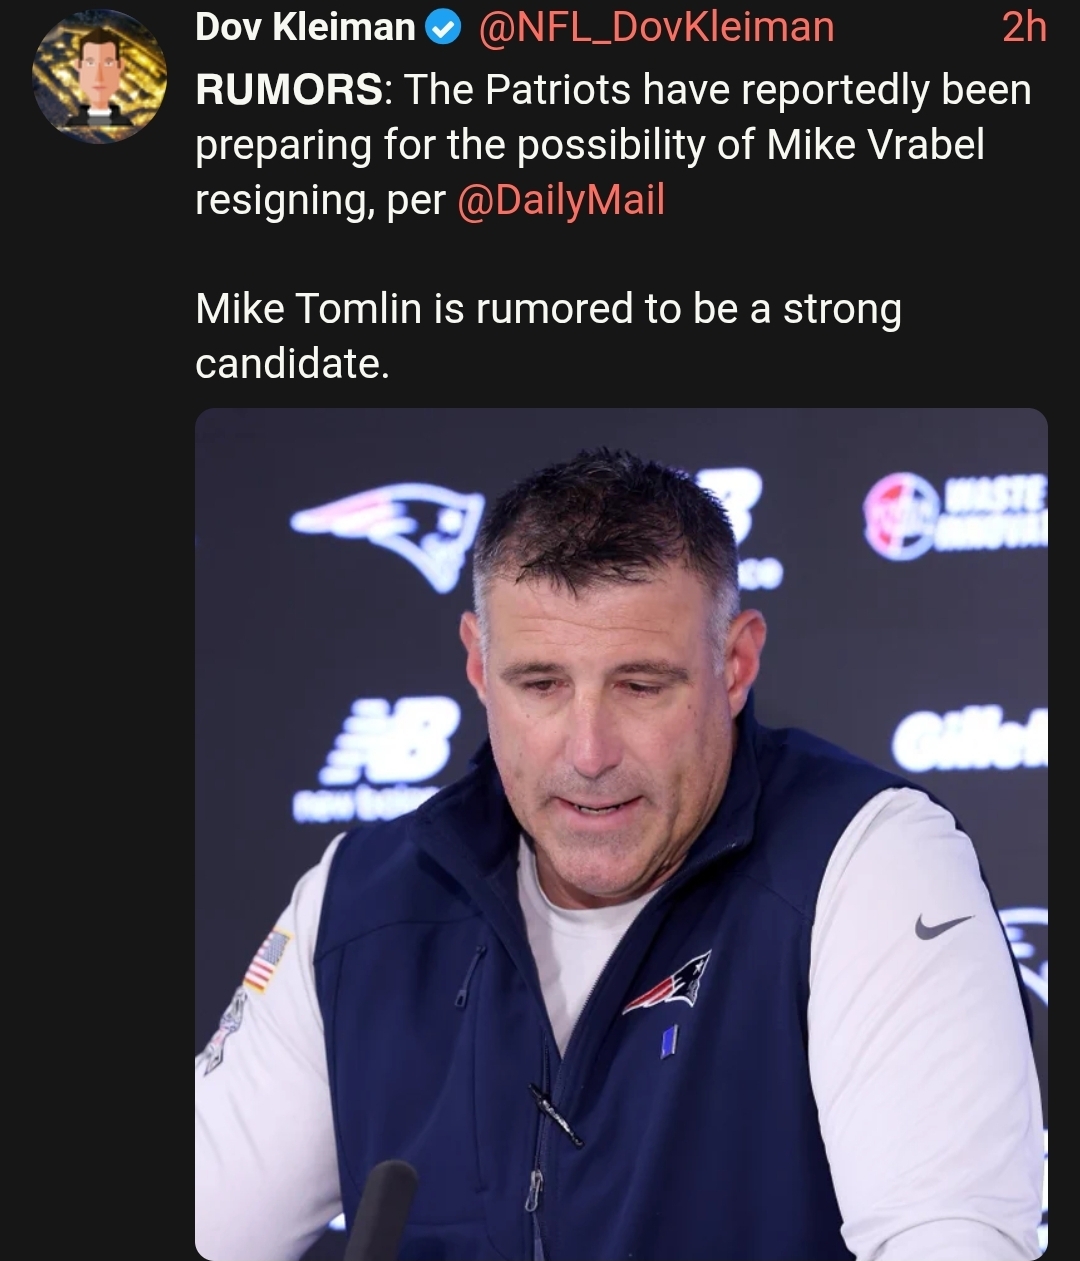This screenshot has height=1261, width=1080.
Task: Click the Nike swoosh on the sleeve
Action: pyautogui.click(x=943, y=925)
